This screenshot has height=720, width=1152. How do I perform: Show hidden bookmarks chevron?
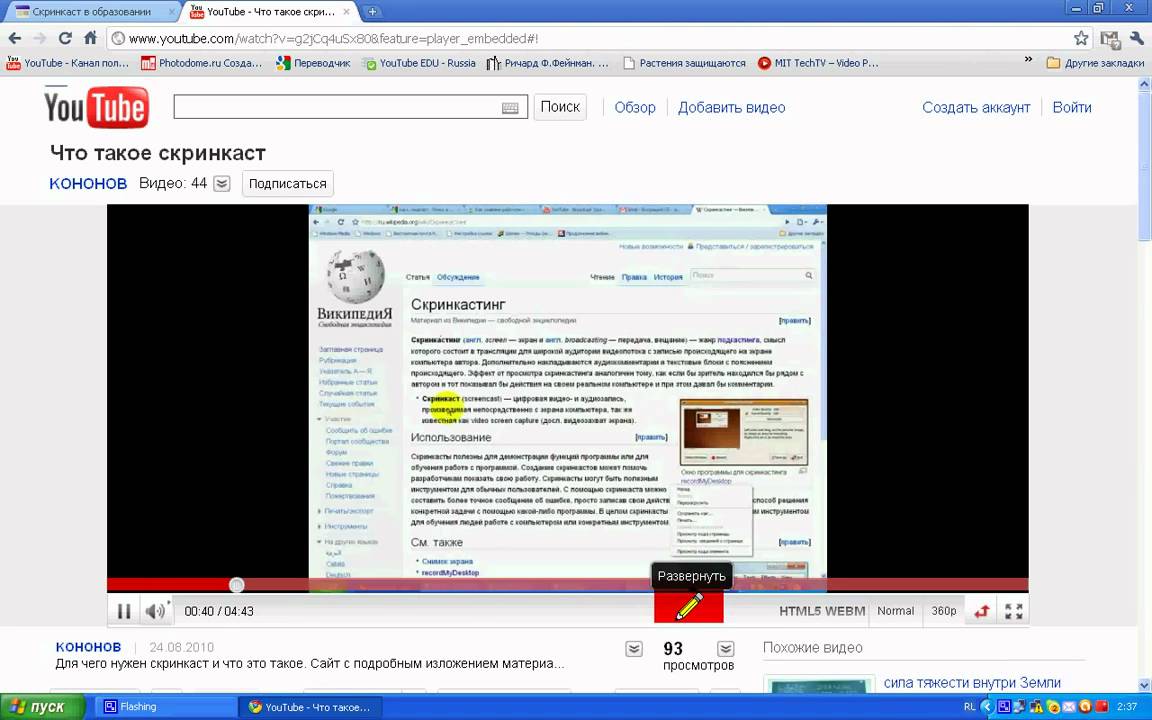click(1028, 60)
